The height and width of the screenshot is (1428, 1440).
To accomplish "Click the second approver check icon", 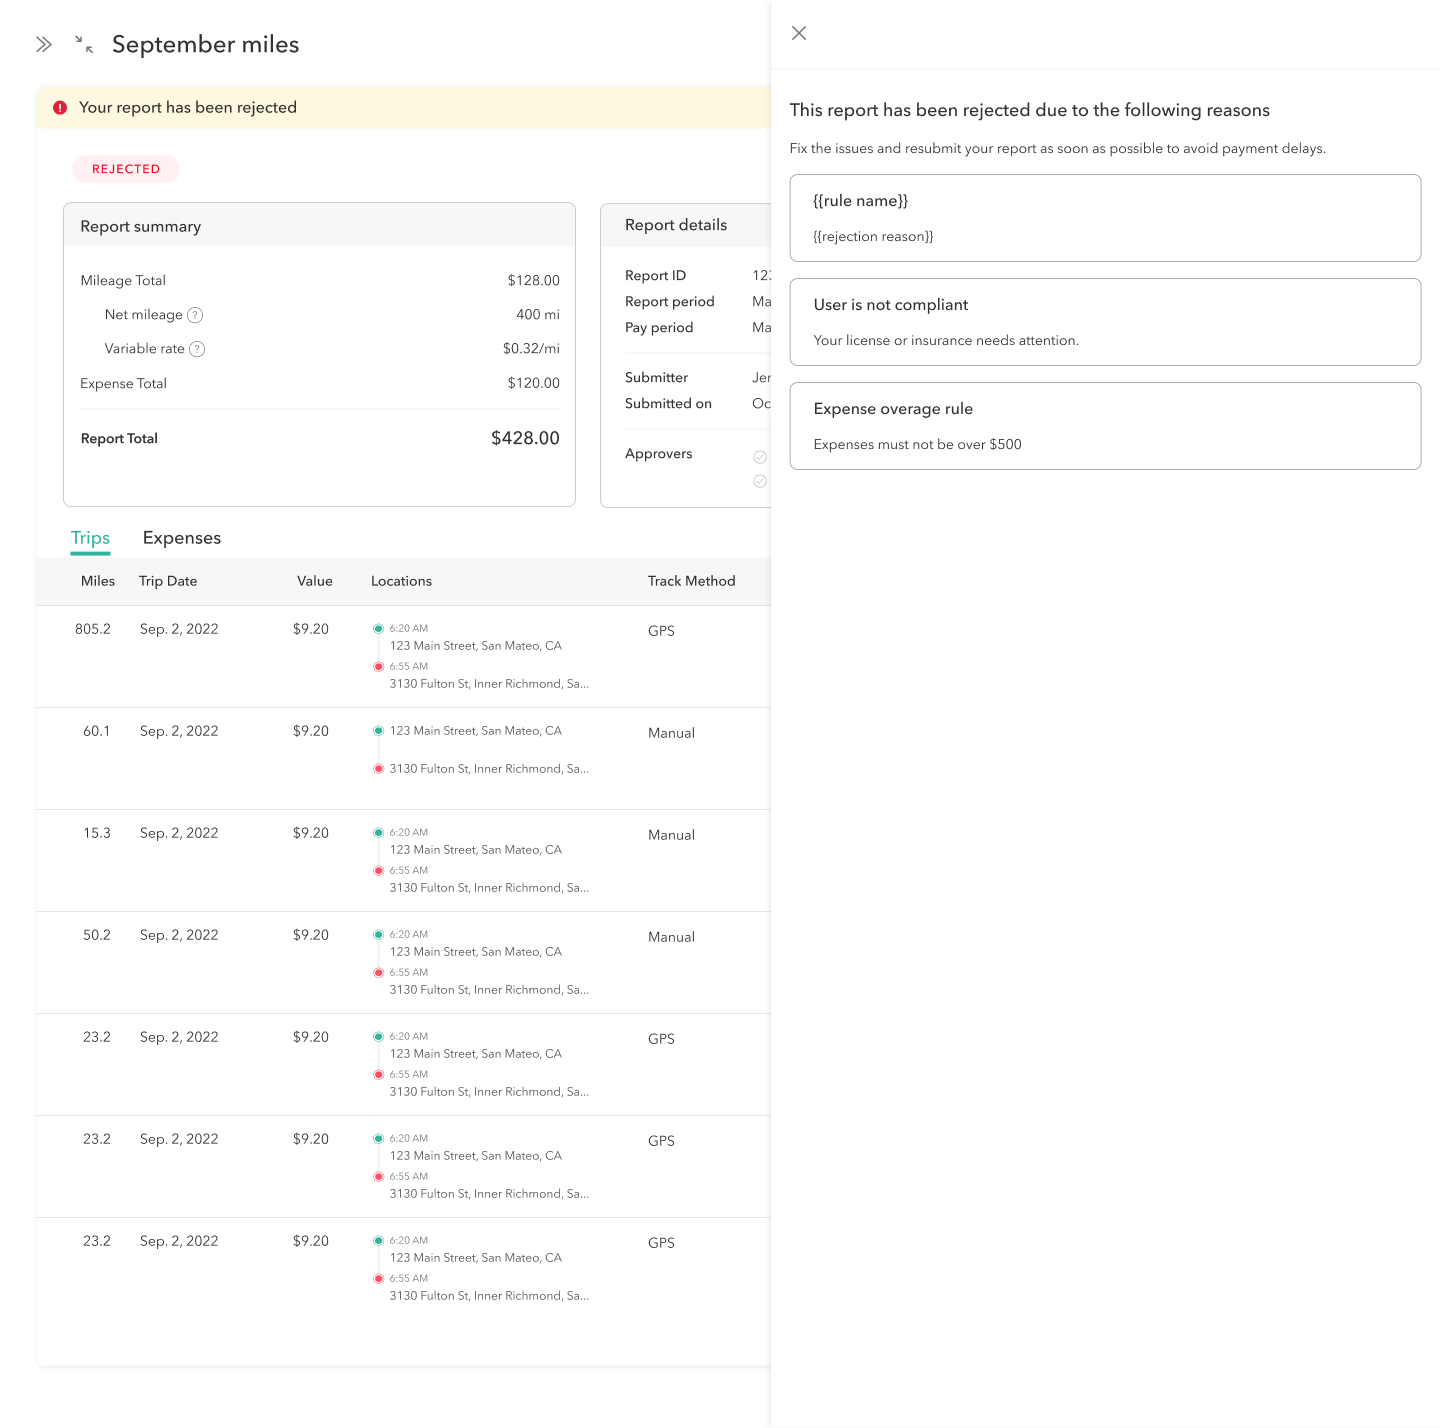I will [x=760, y=481].
